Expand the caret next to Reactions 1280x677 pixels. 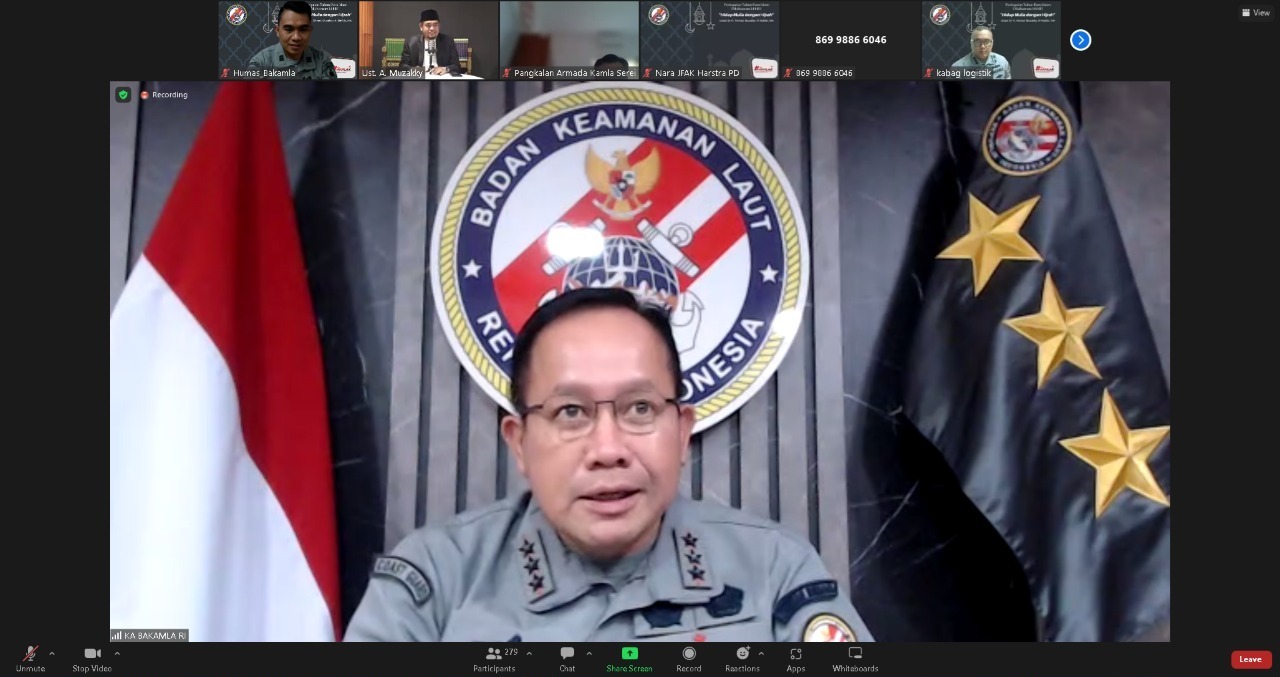761,654
